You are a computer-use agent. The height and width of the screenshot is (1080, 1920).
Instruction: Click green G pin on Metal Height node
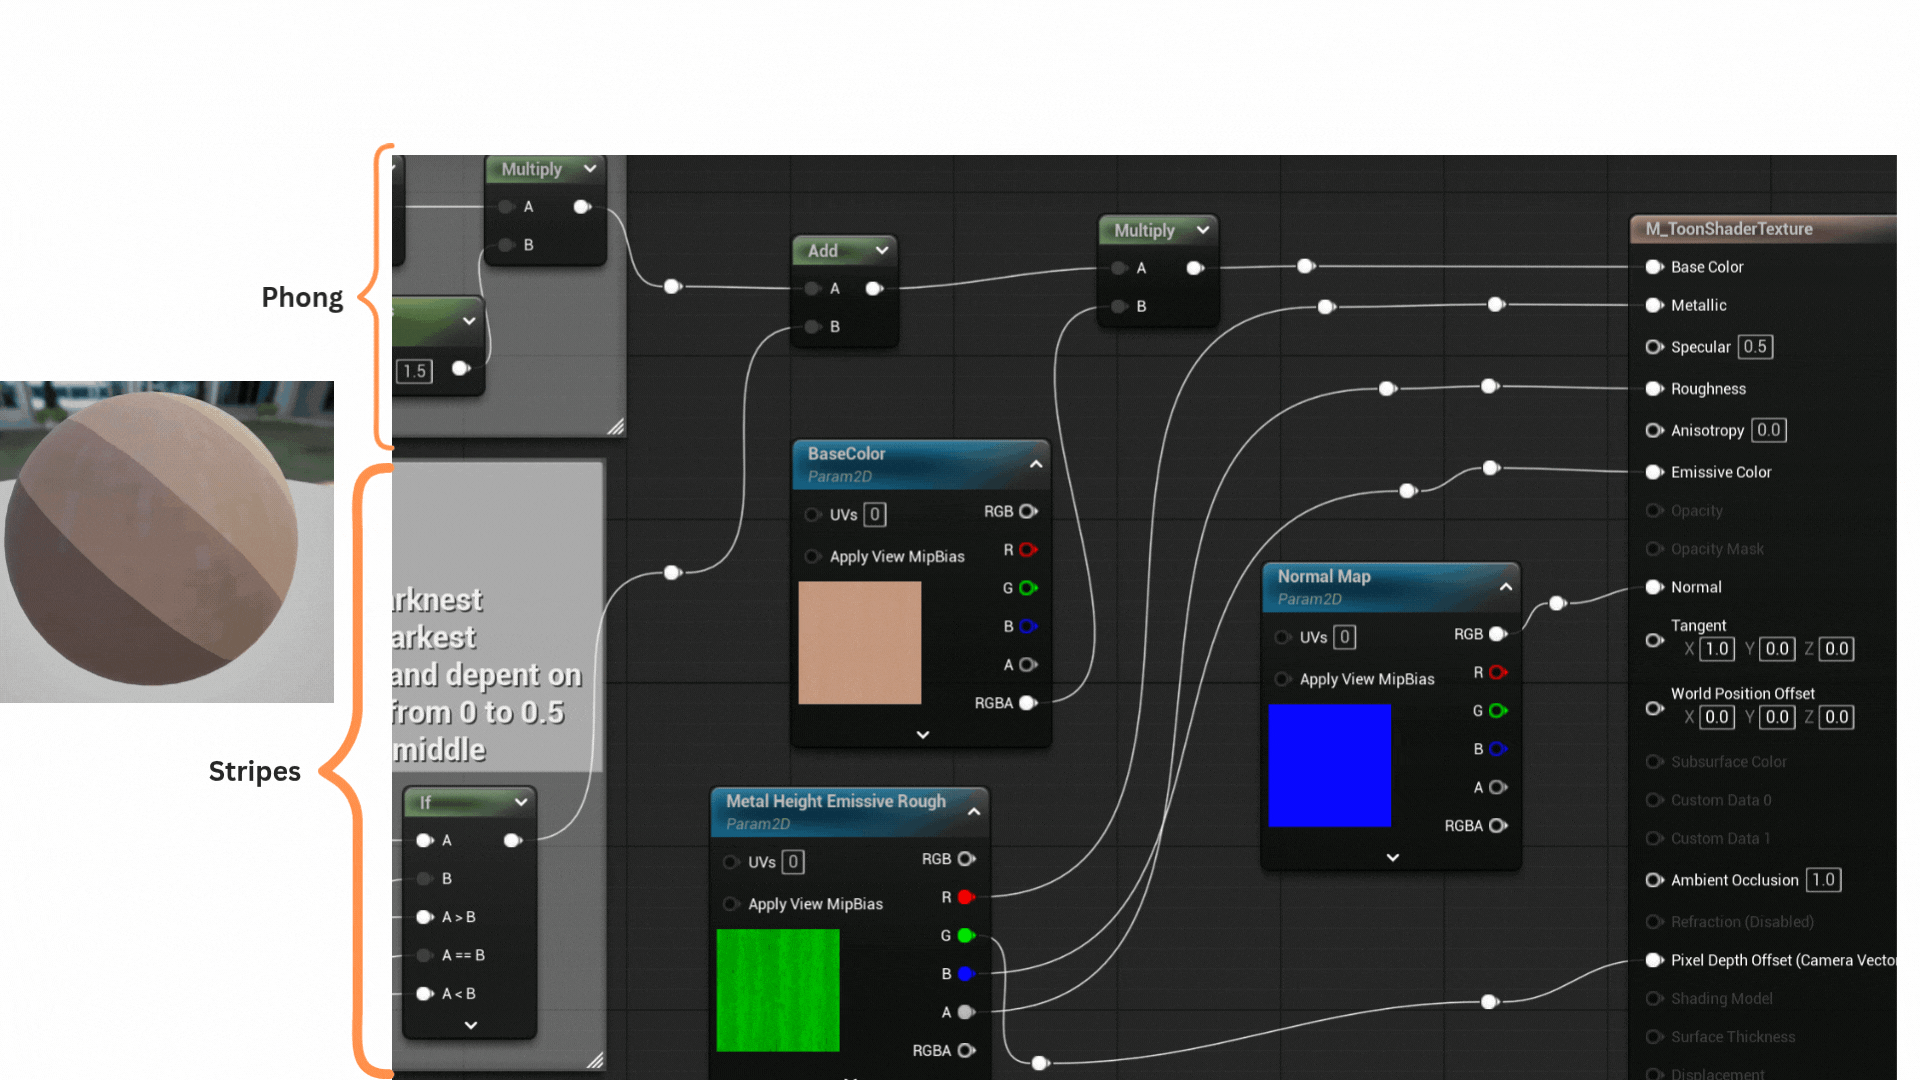point(966,936)
